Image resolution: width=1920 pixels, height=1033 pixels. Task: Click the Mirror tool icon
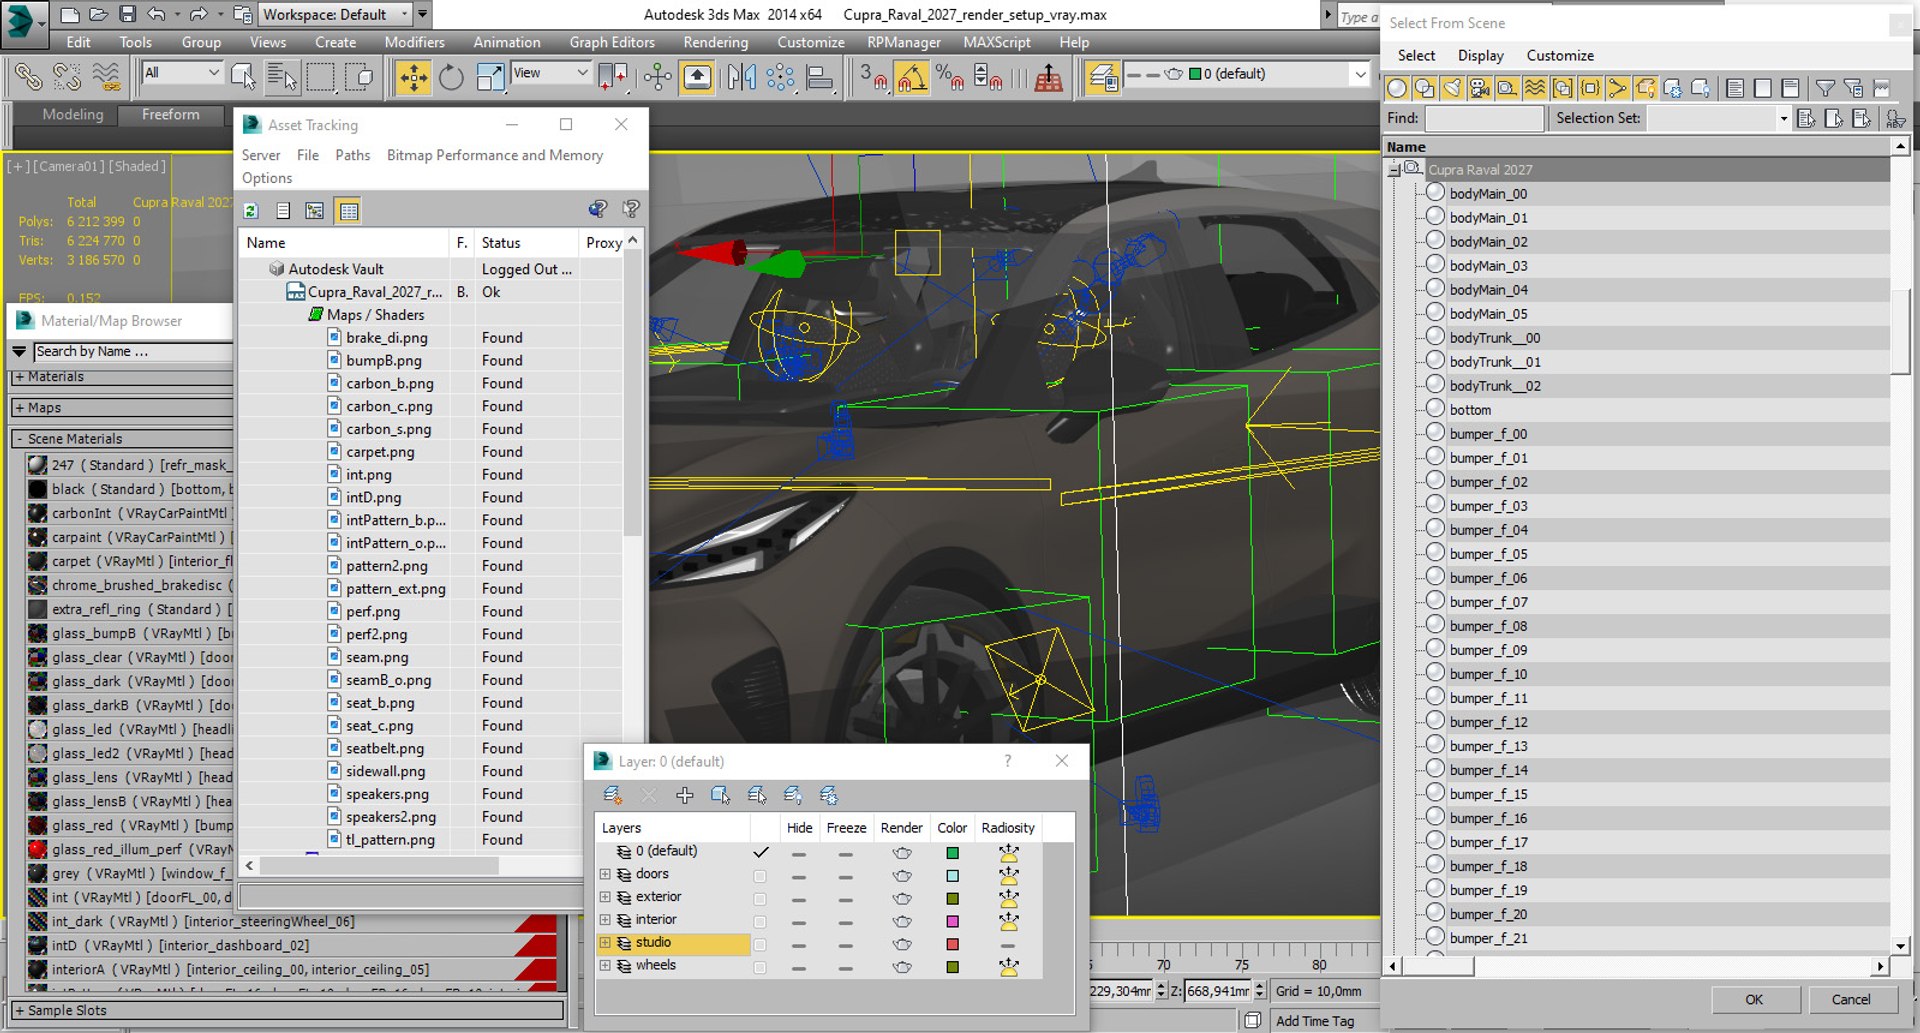pos(742,77)
